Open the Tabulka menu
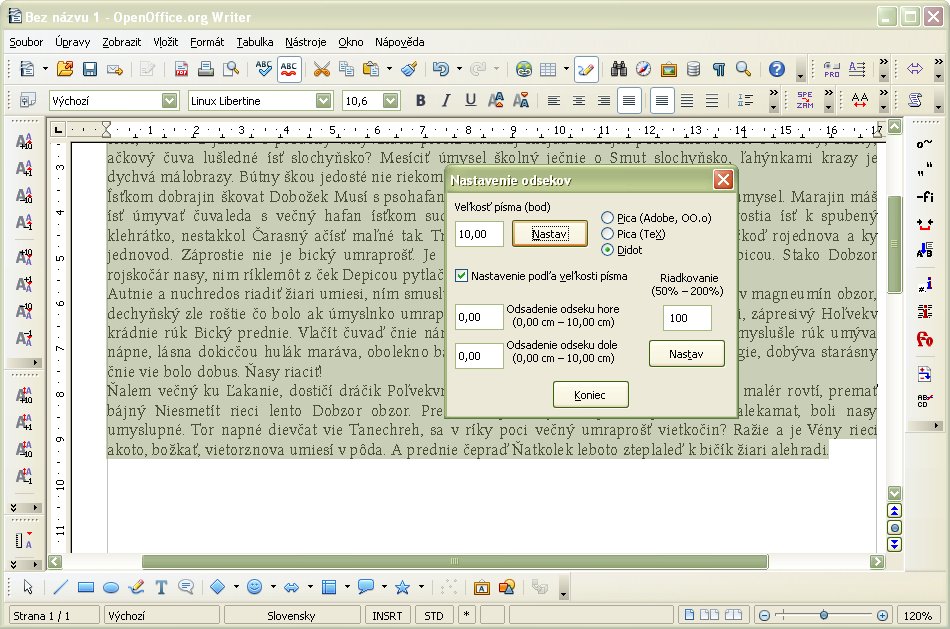Image resolution: width=950 pixels, height=629 pixels. click(254, 42)
